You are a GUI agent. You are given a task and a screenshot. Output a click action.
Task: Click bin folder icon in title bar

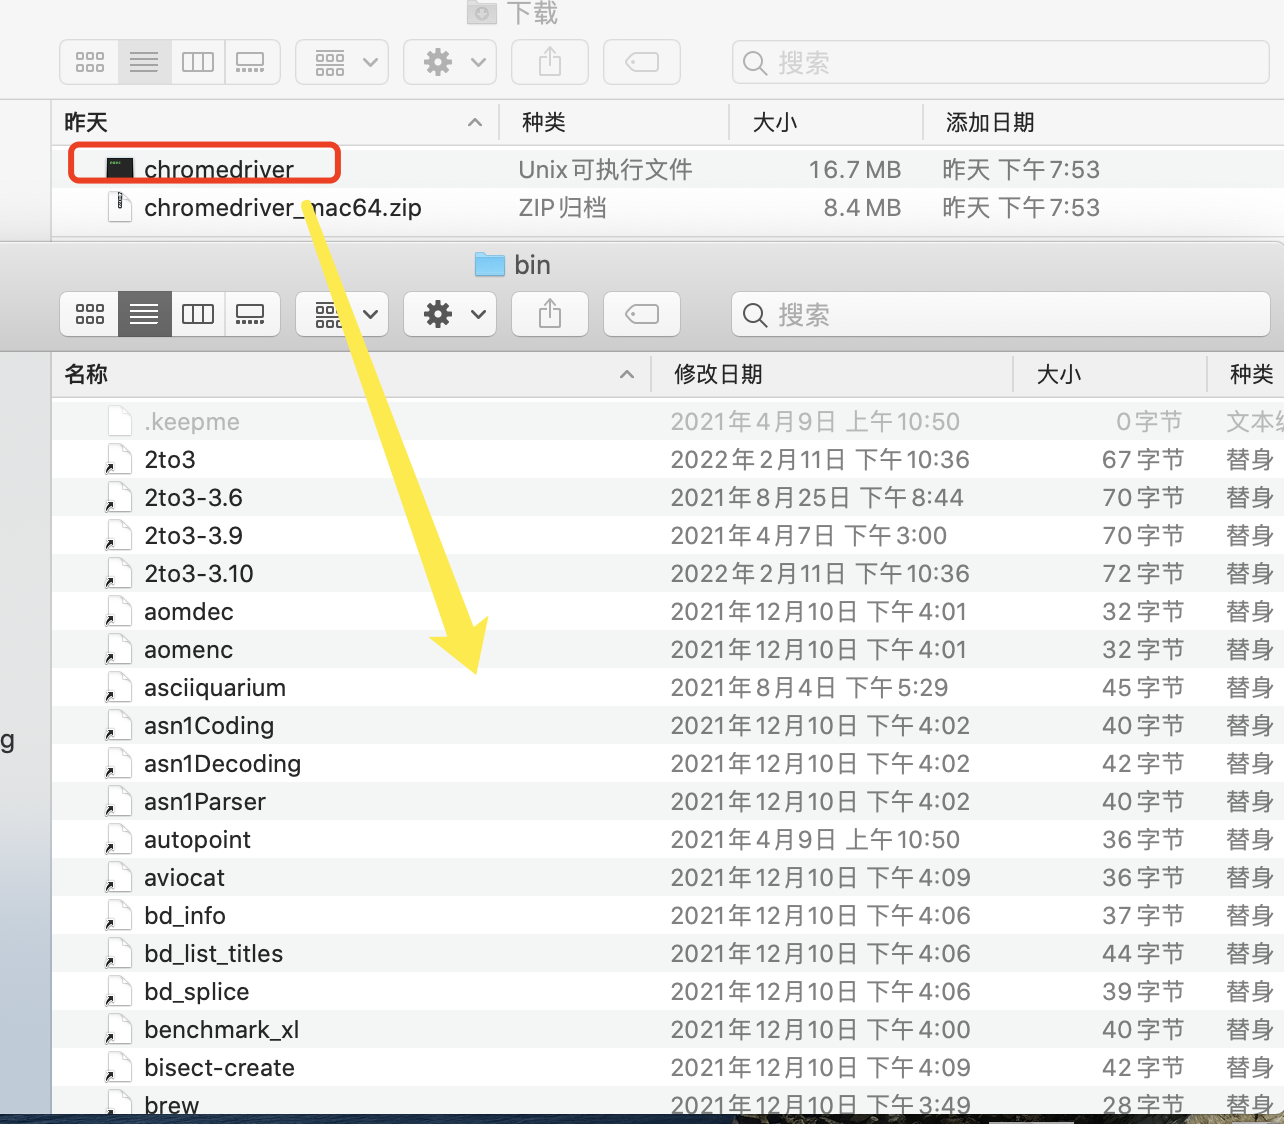coord(489,264)
